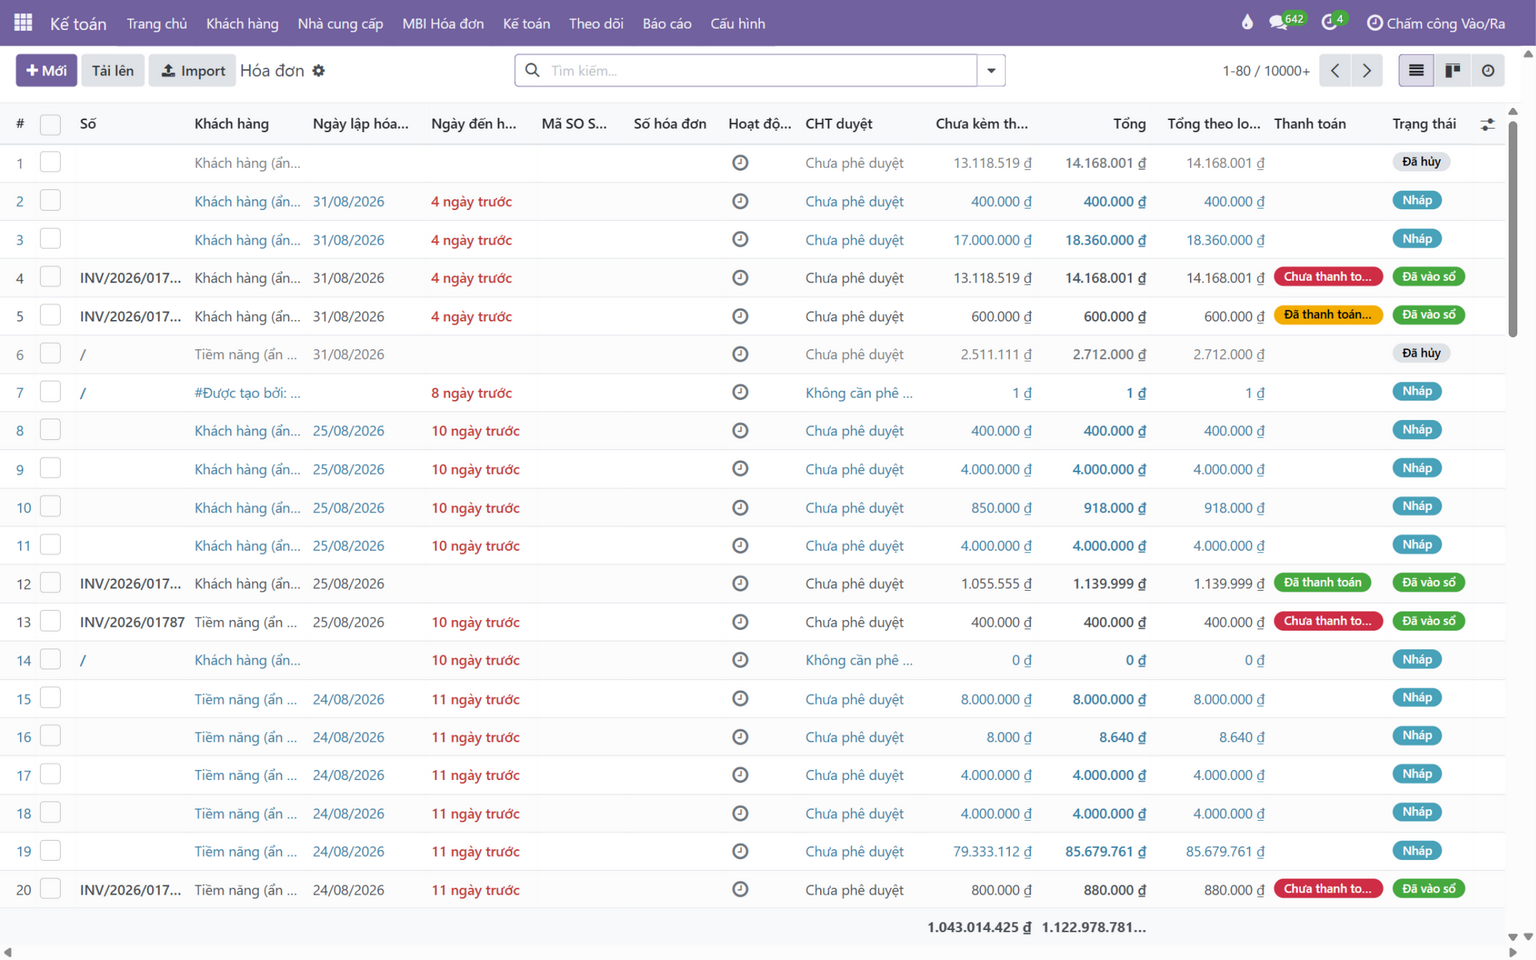Check the checkbox for row 7

(x=50, y=392)
